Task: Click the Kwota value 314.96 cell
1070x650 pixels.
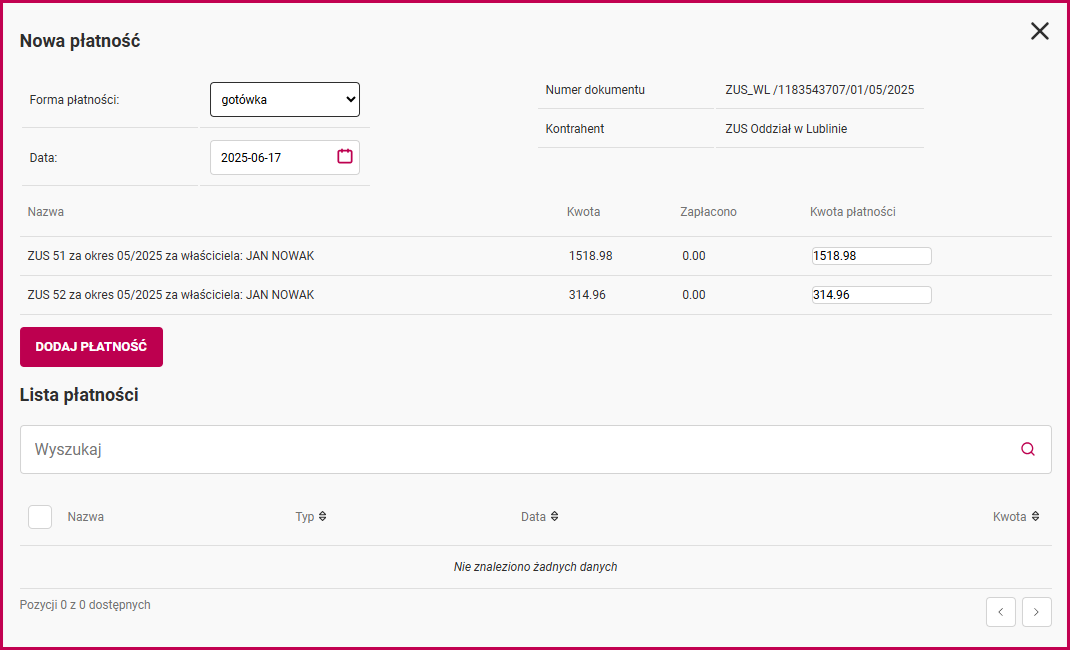Action: (x=587, y=295)
